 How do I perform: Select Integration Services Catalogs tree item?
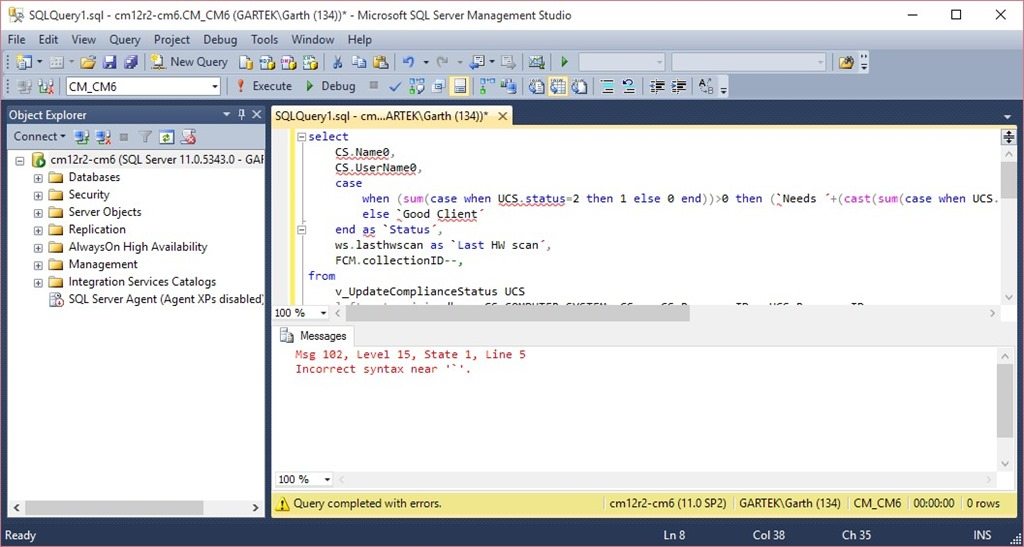(x=142, y=282)
